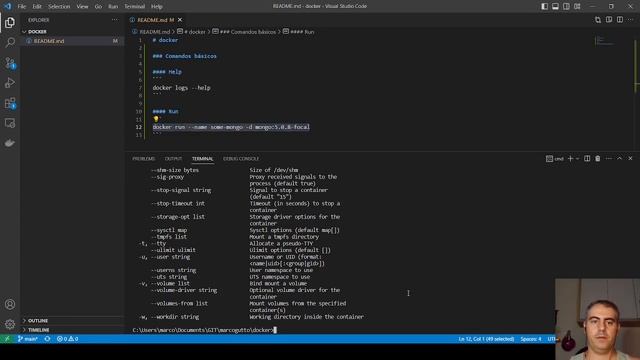
Task: Open the File menu
Action: point(22,7)
